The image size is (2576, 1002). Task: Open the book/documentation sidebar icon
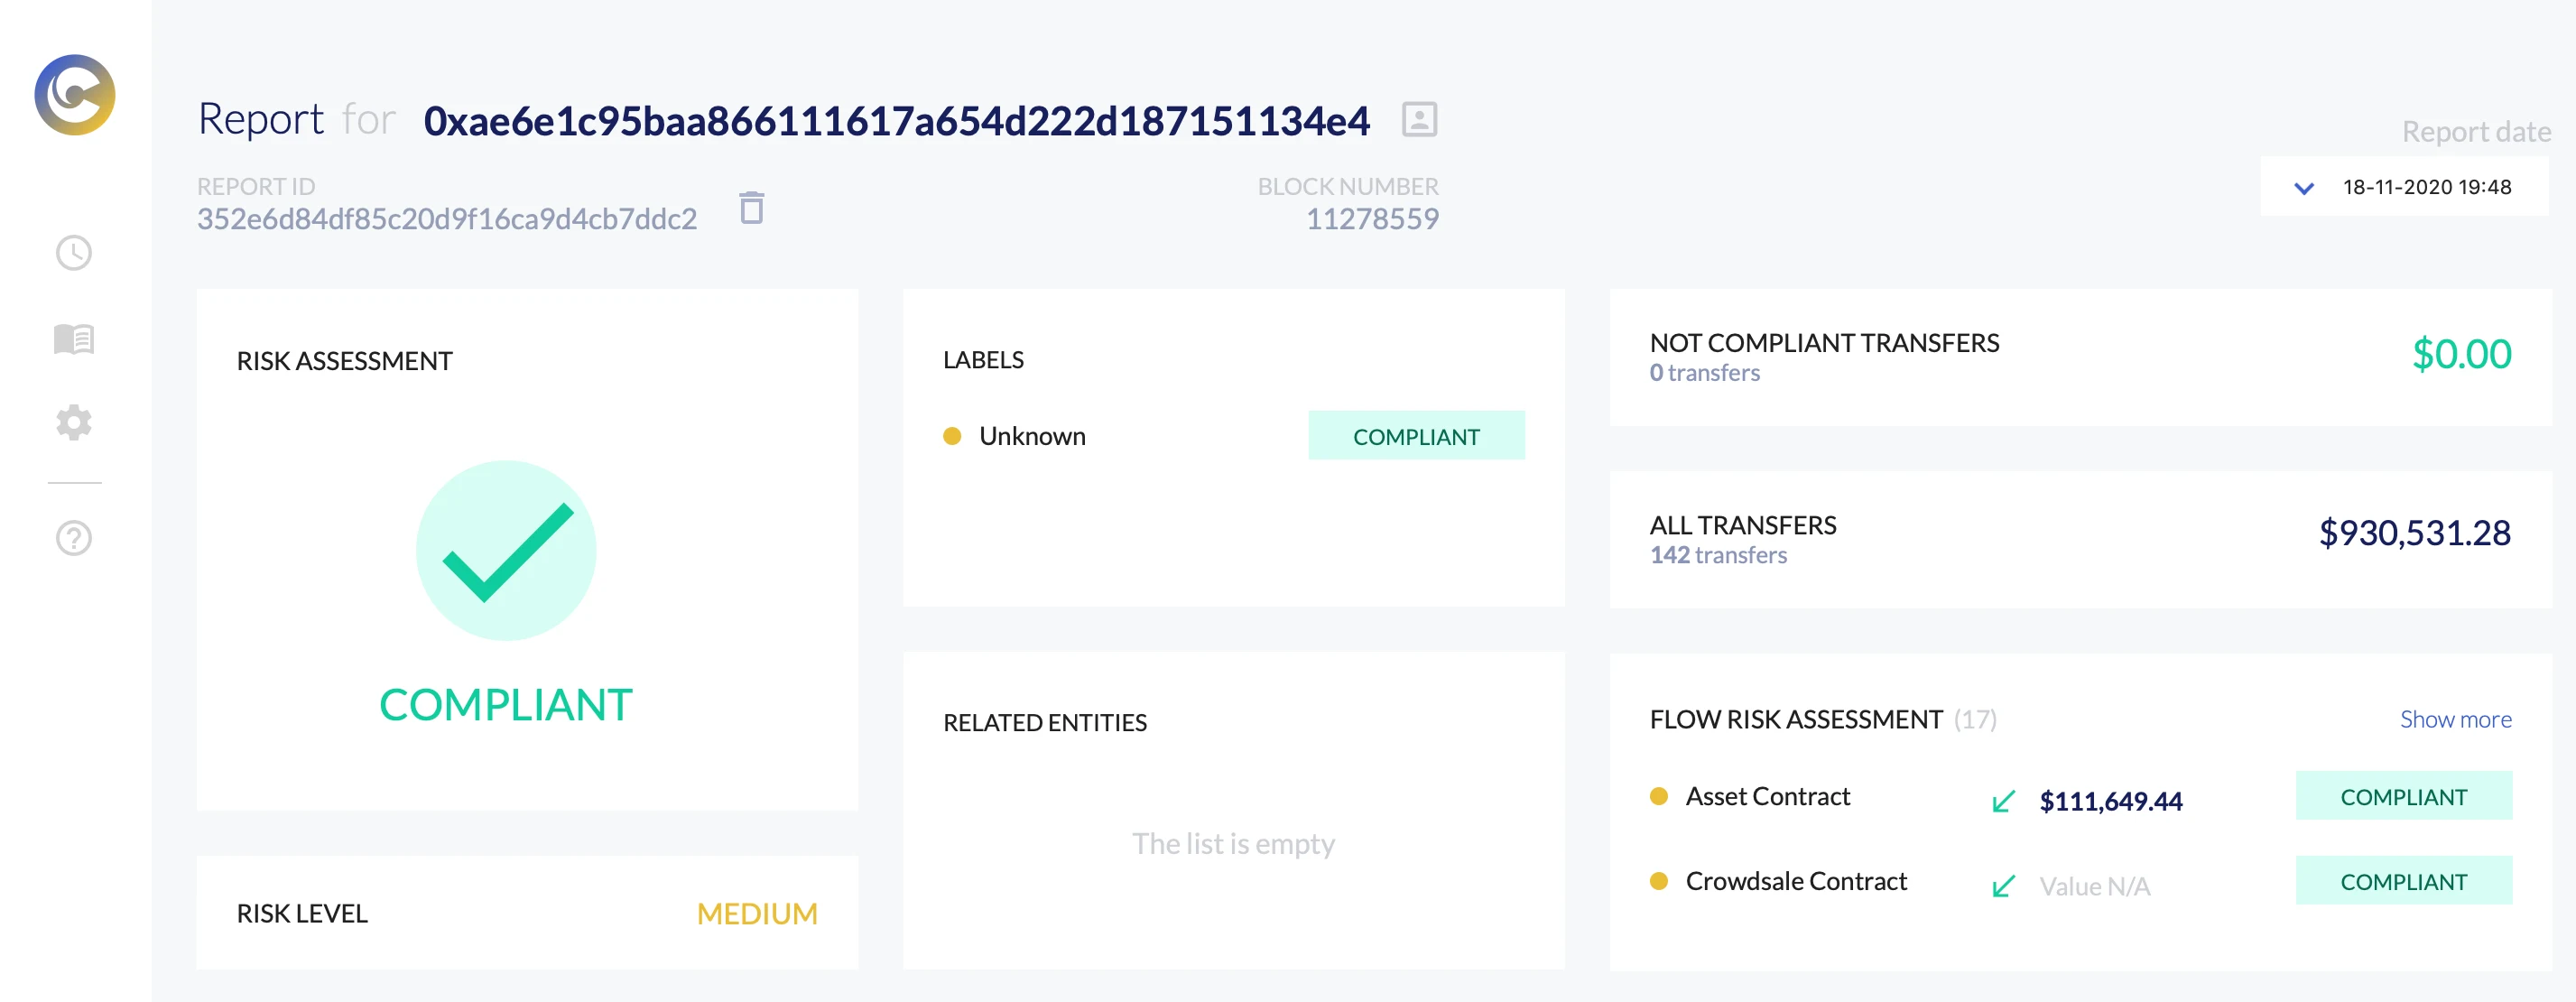[x=74, y=339]
